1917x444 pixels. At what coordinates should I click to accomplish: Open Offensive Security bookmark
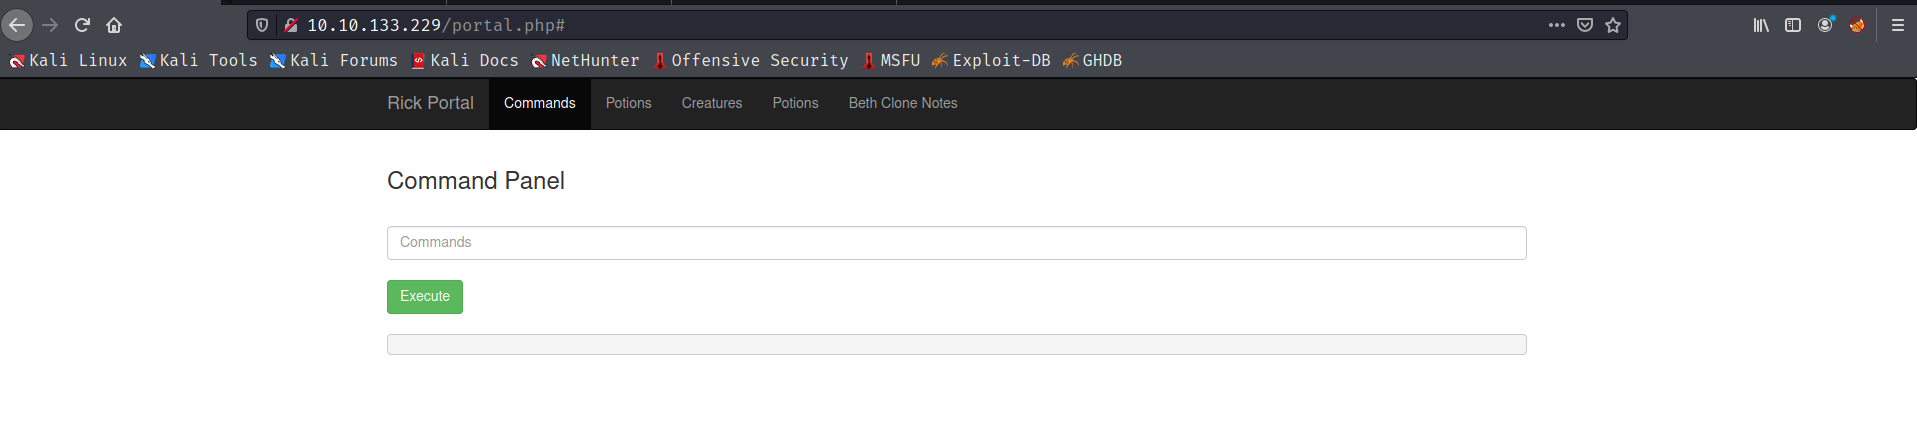pyautogui.click(x=751, y=61)
